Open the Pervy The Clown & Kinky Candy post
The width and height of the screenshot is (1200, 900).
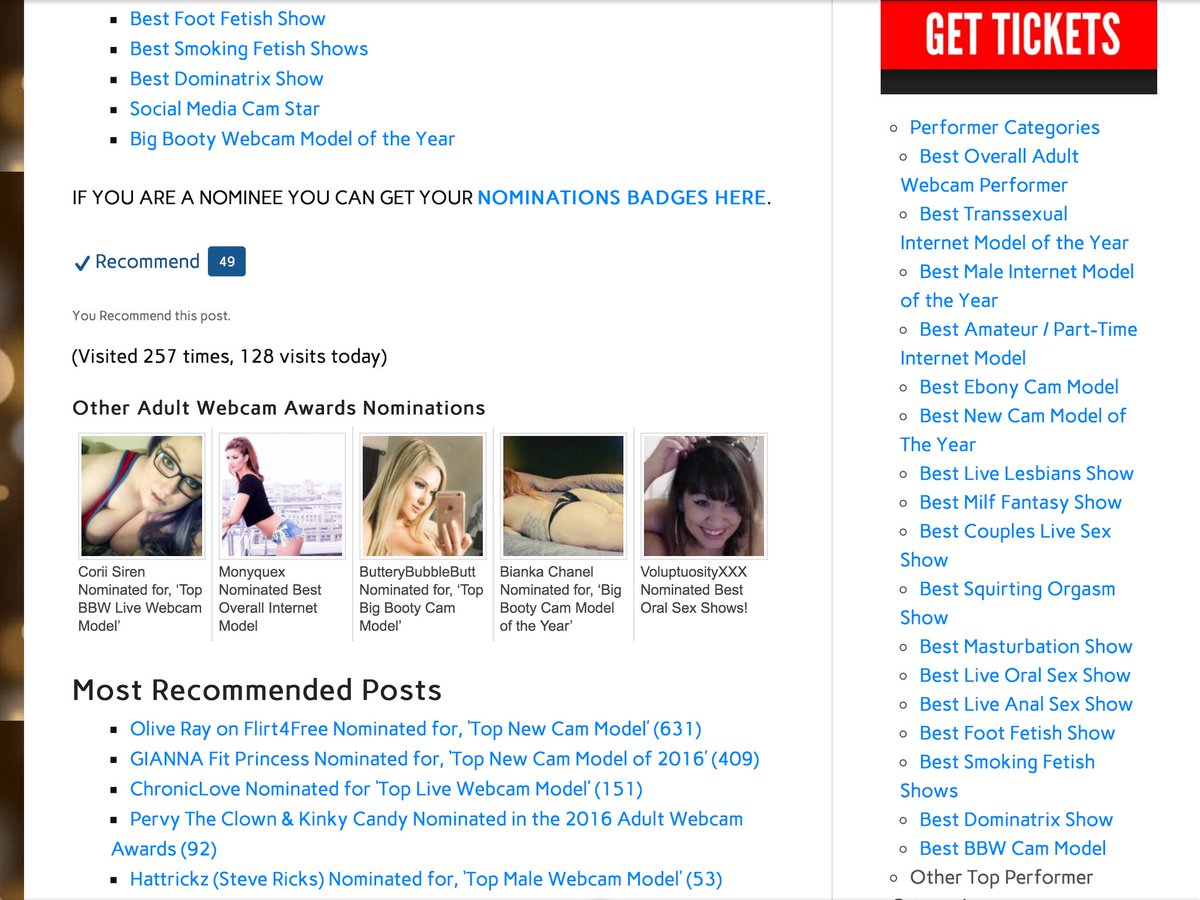pyautogui.click(x=427, y=834)
